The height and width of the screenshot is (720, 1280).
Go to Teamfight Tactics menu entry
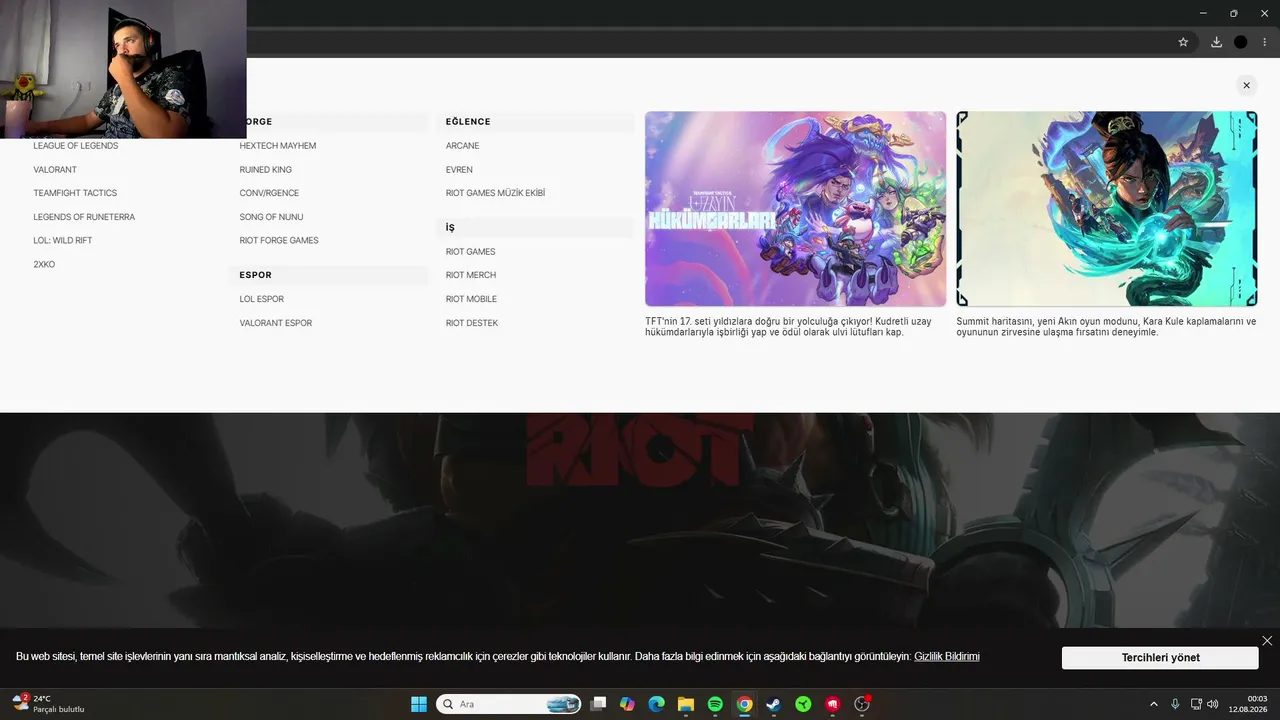tap(75, 193)
